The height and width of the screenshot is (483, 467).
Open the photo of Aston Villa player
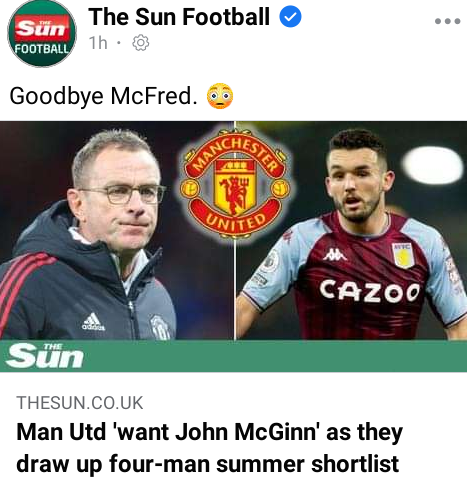tap(351, 230)
